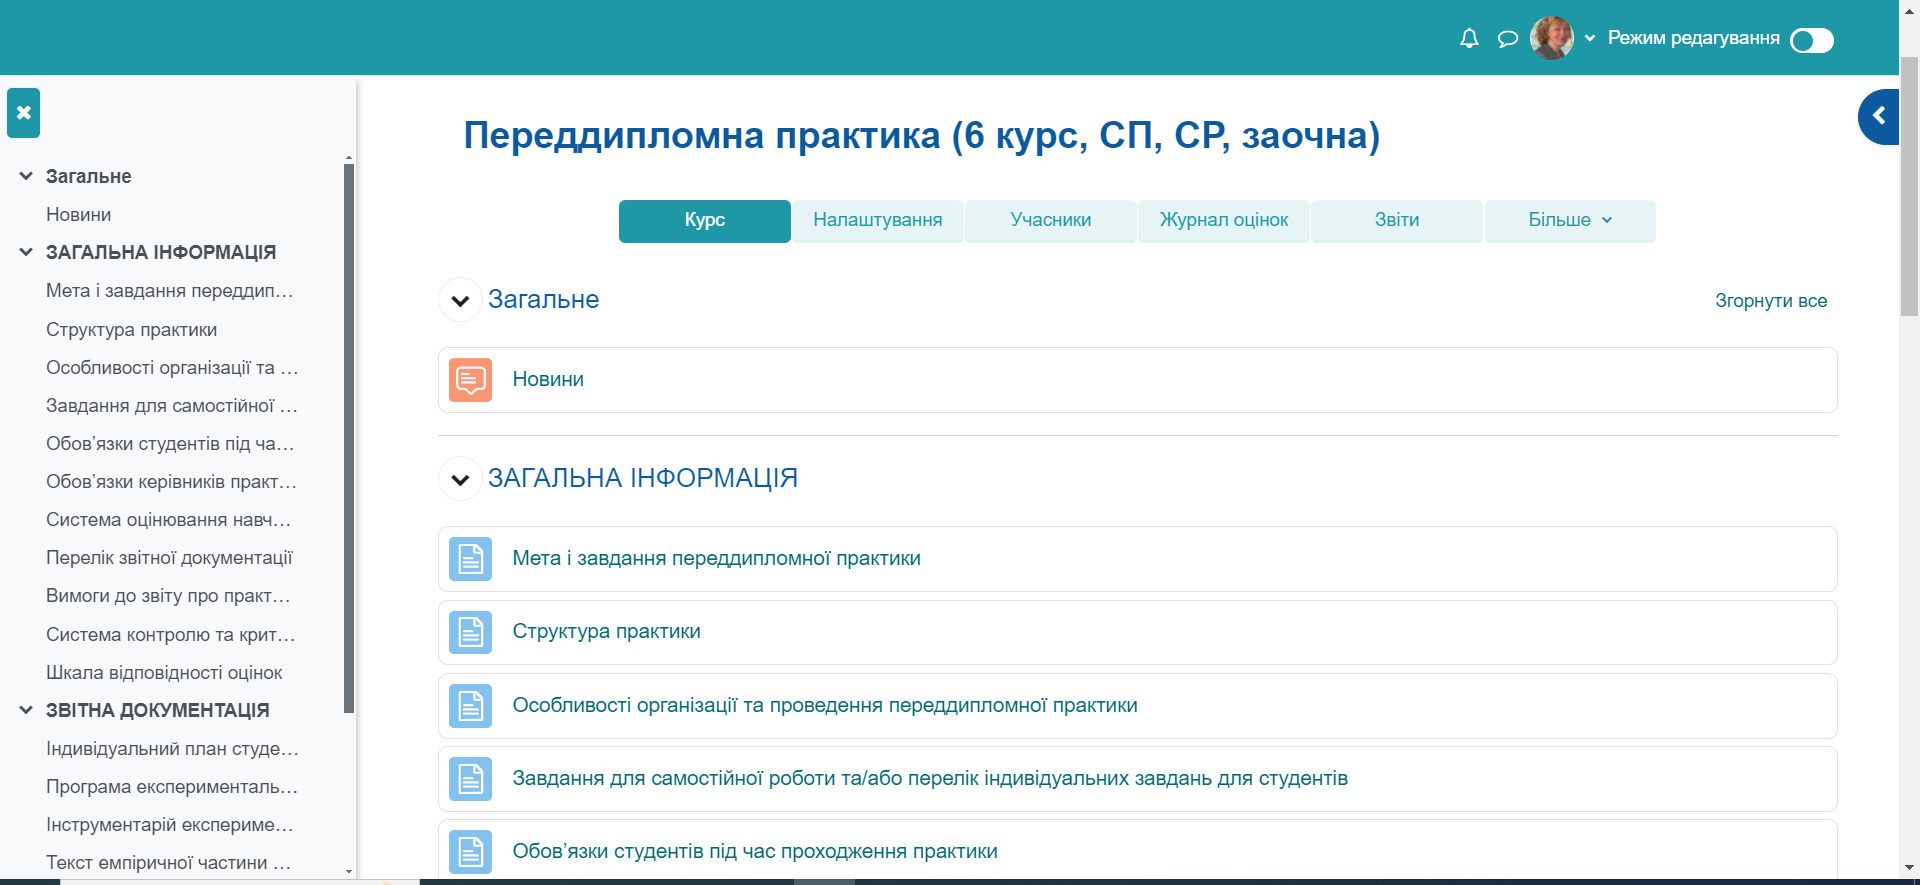Screen dimensions: 1920x885
Task: Click page icon for Завдання для самостійної роботи
Action: [470, 779]
